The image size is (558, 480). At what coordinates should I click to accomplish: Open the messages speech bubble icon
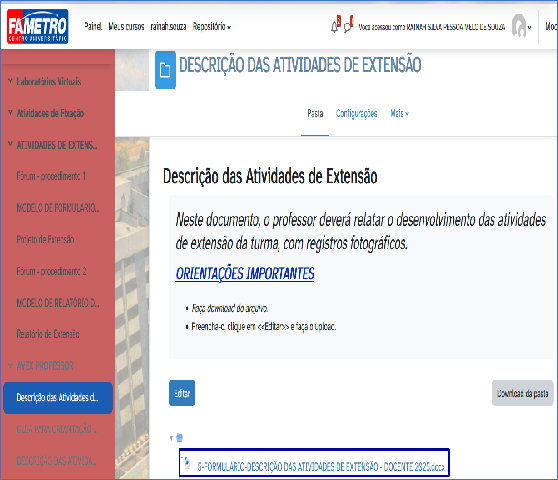pos(348,27)
